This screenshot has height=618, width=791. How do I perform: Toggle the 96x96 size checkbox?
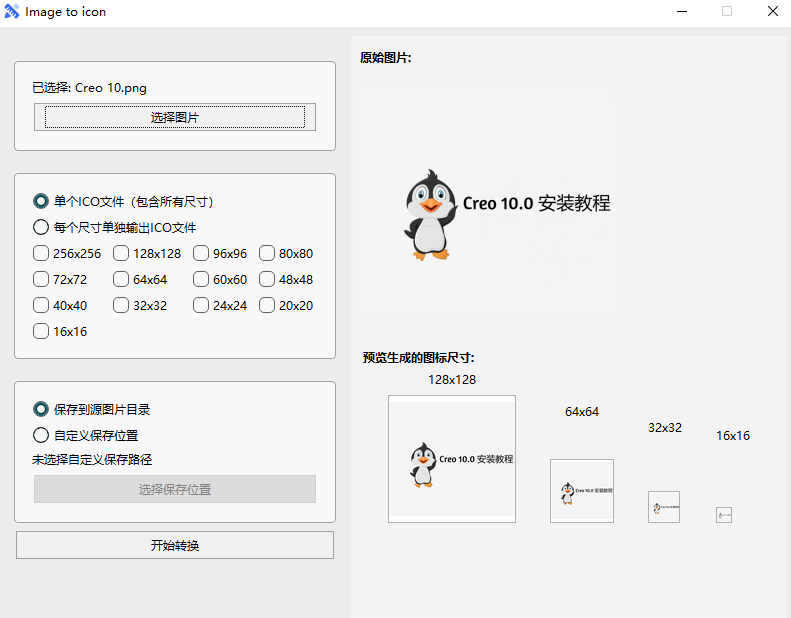pos(201,253)
